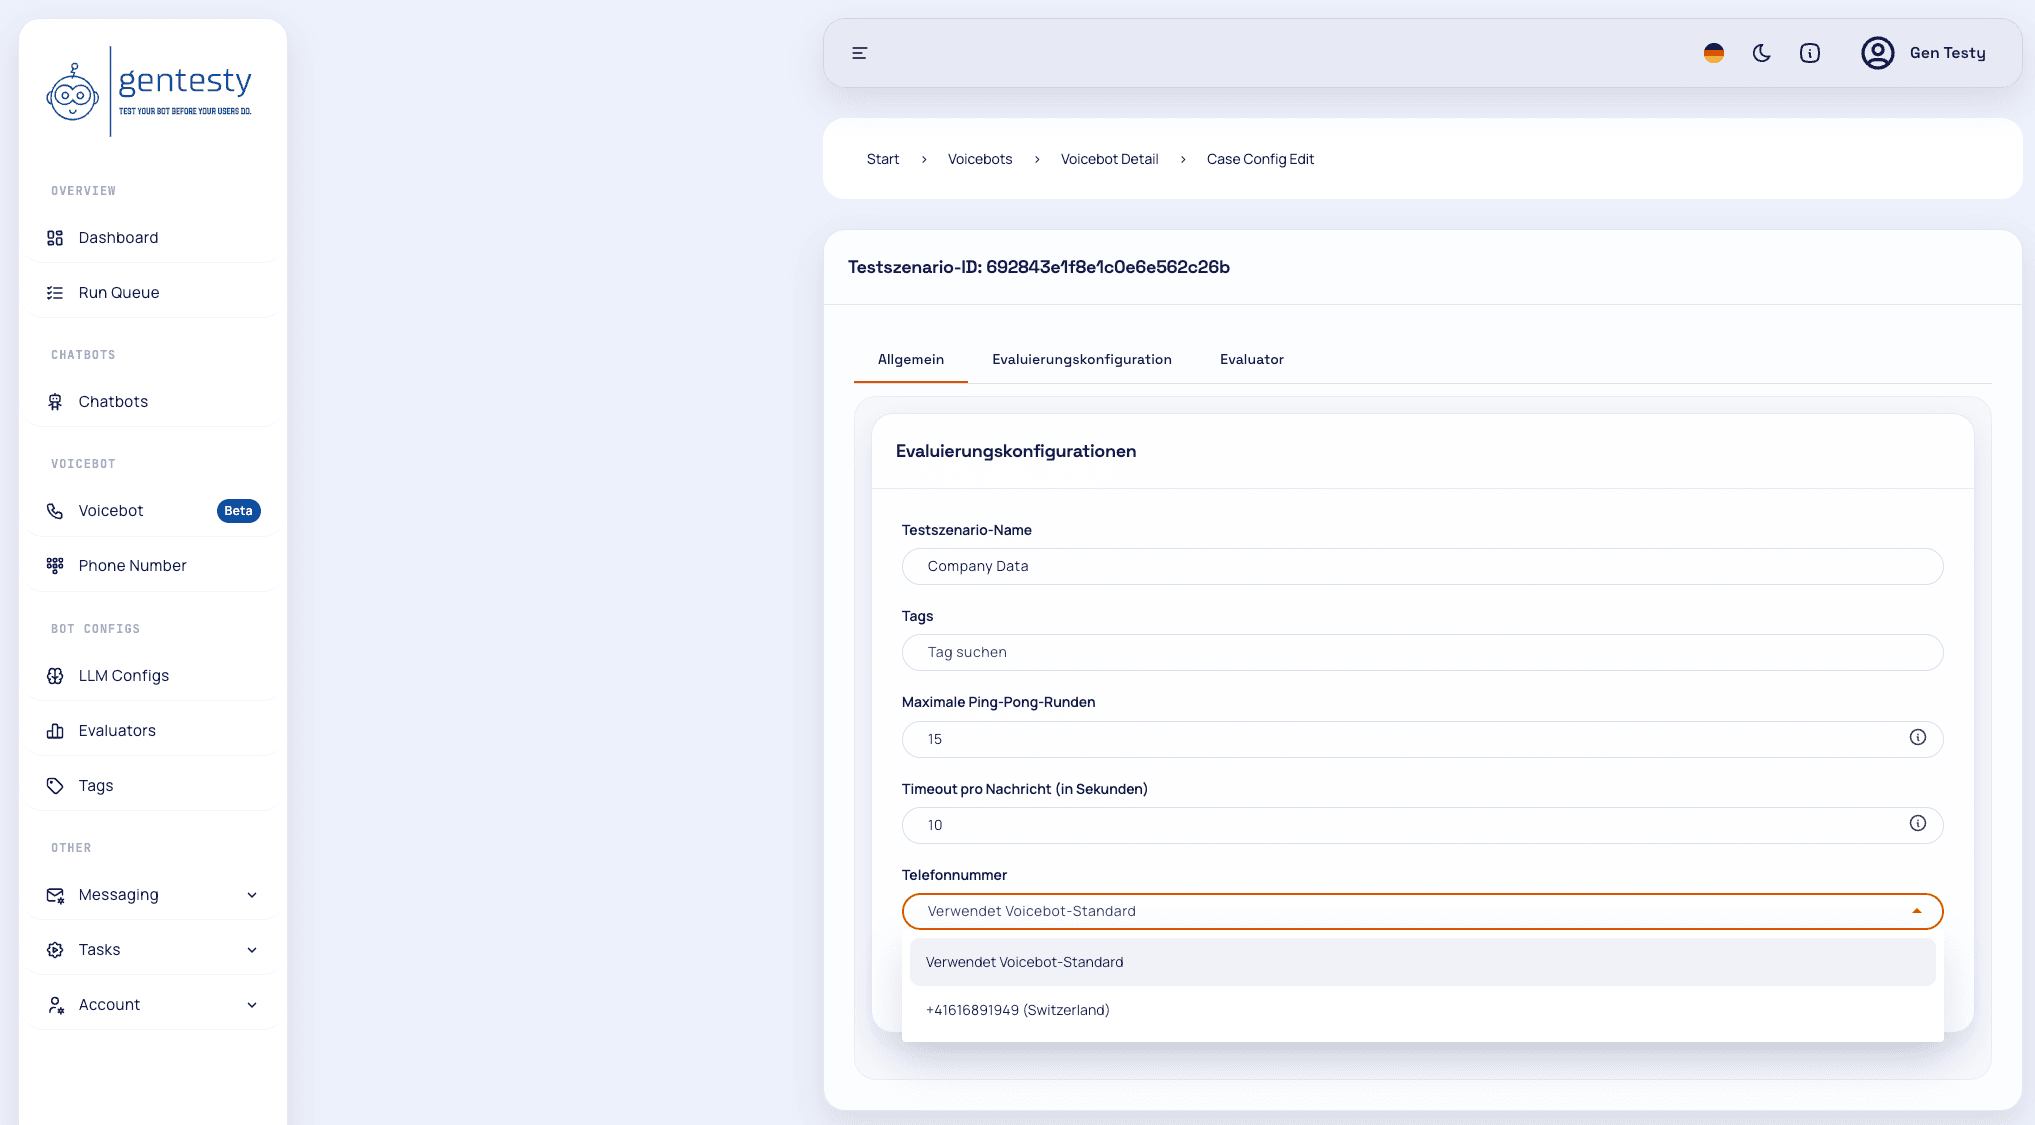Click the German flag language icon
The width and height of the screenshot is (2035, 1125).
[x=1714, y=53]
